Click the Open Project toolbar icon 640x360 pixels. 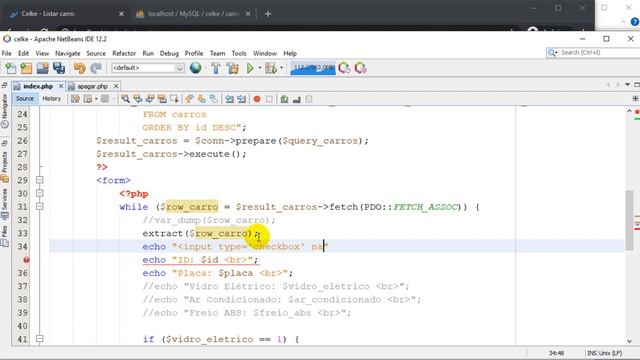(x=42, y=68)
